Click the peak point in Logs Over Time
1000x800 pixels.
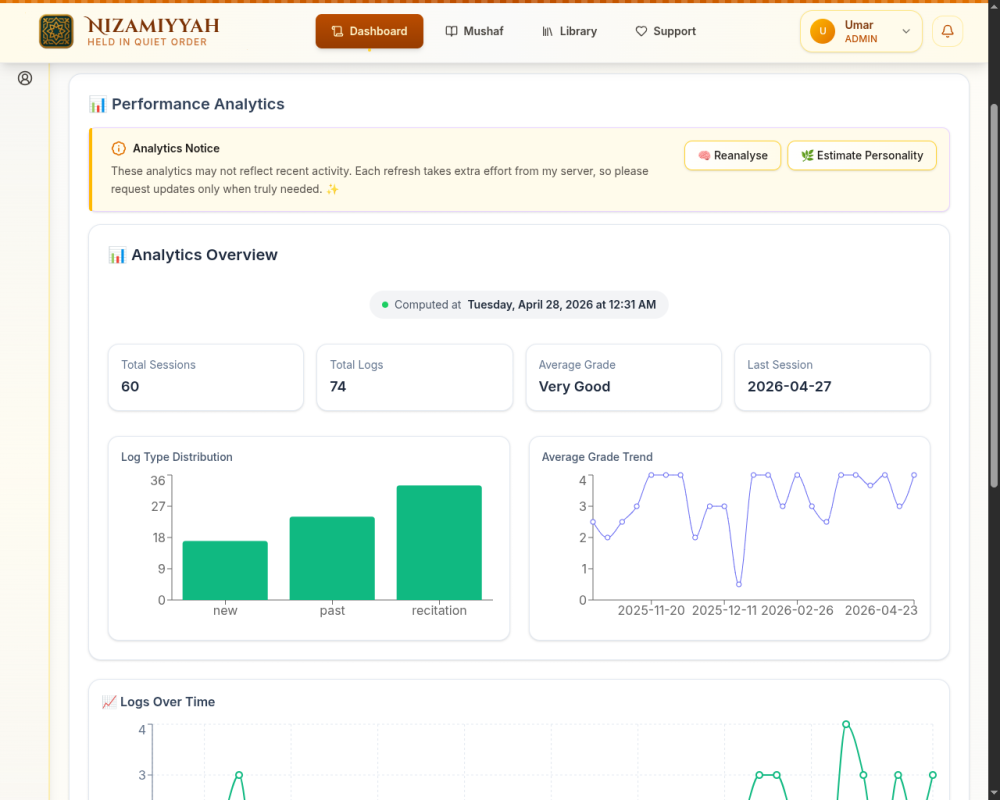coord(846,724)
